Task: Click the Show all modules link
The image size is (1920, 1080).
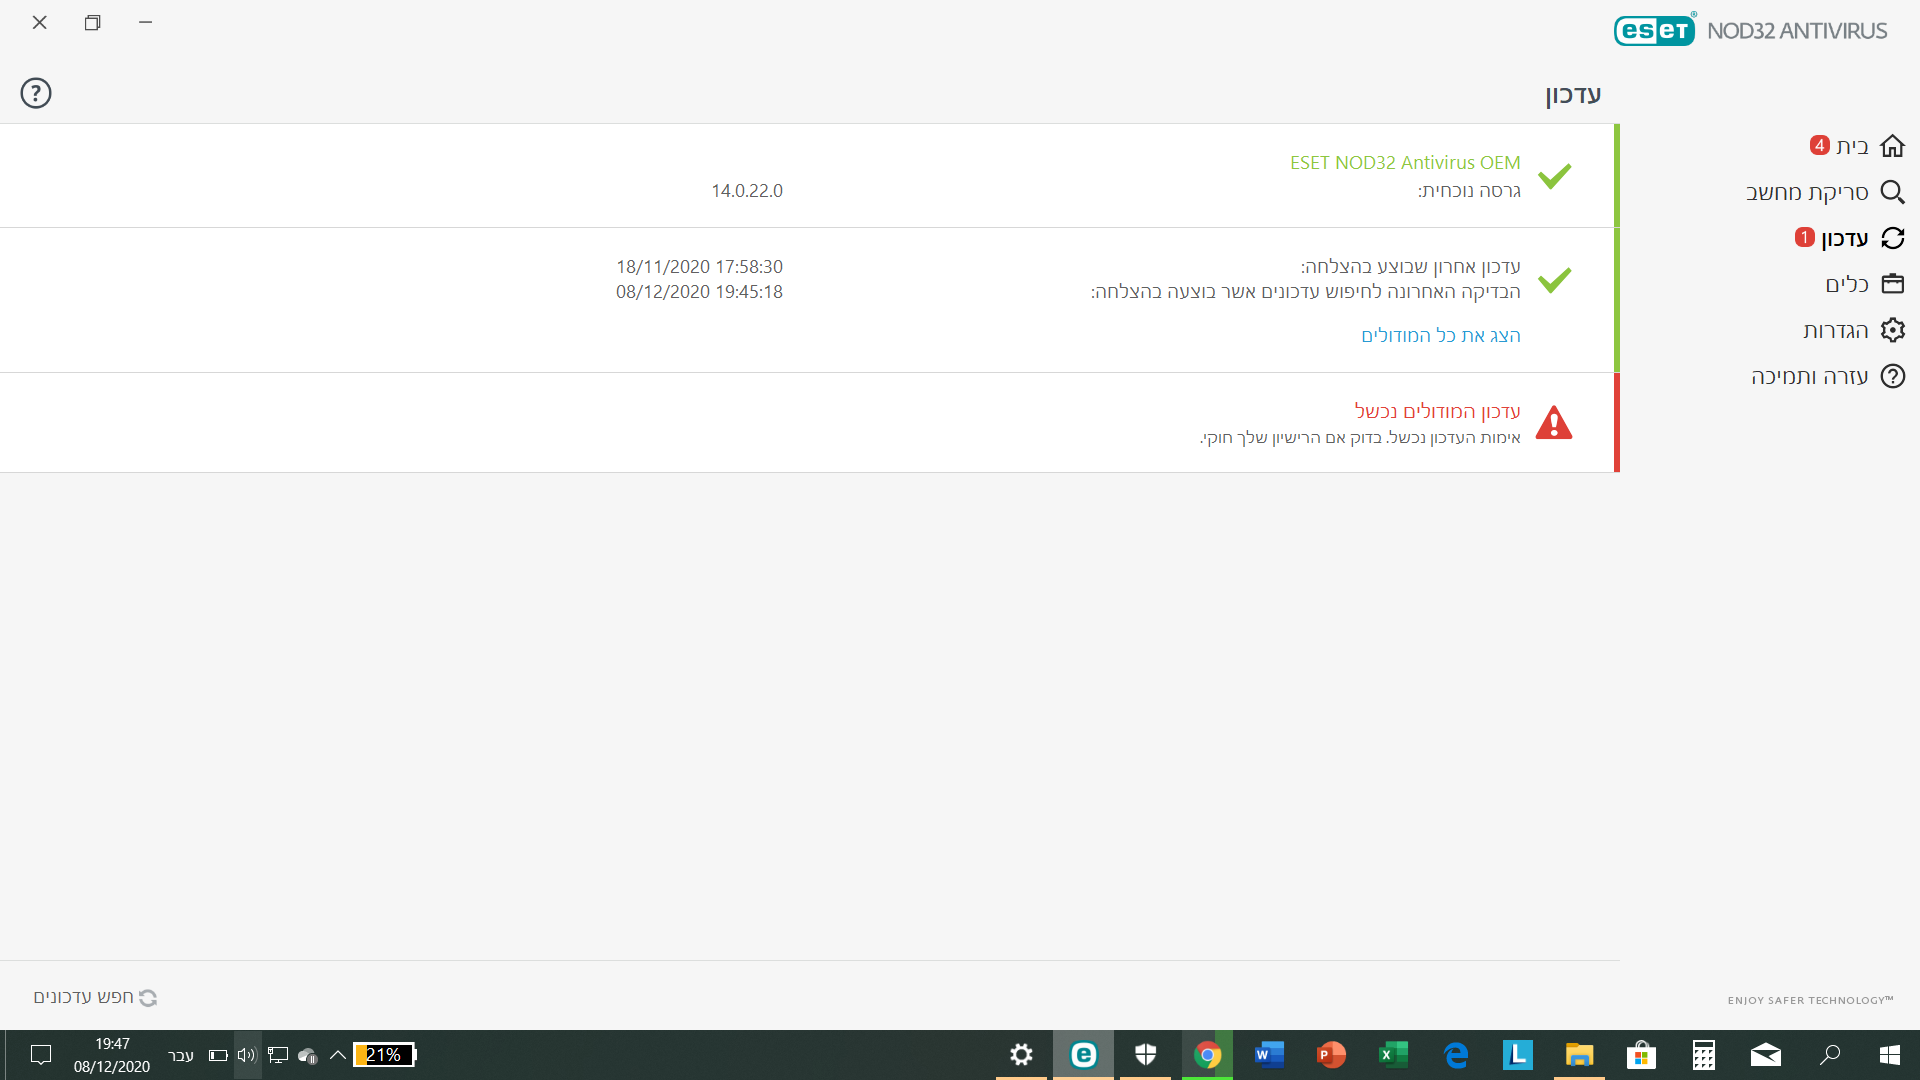Action: 1440,335
